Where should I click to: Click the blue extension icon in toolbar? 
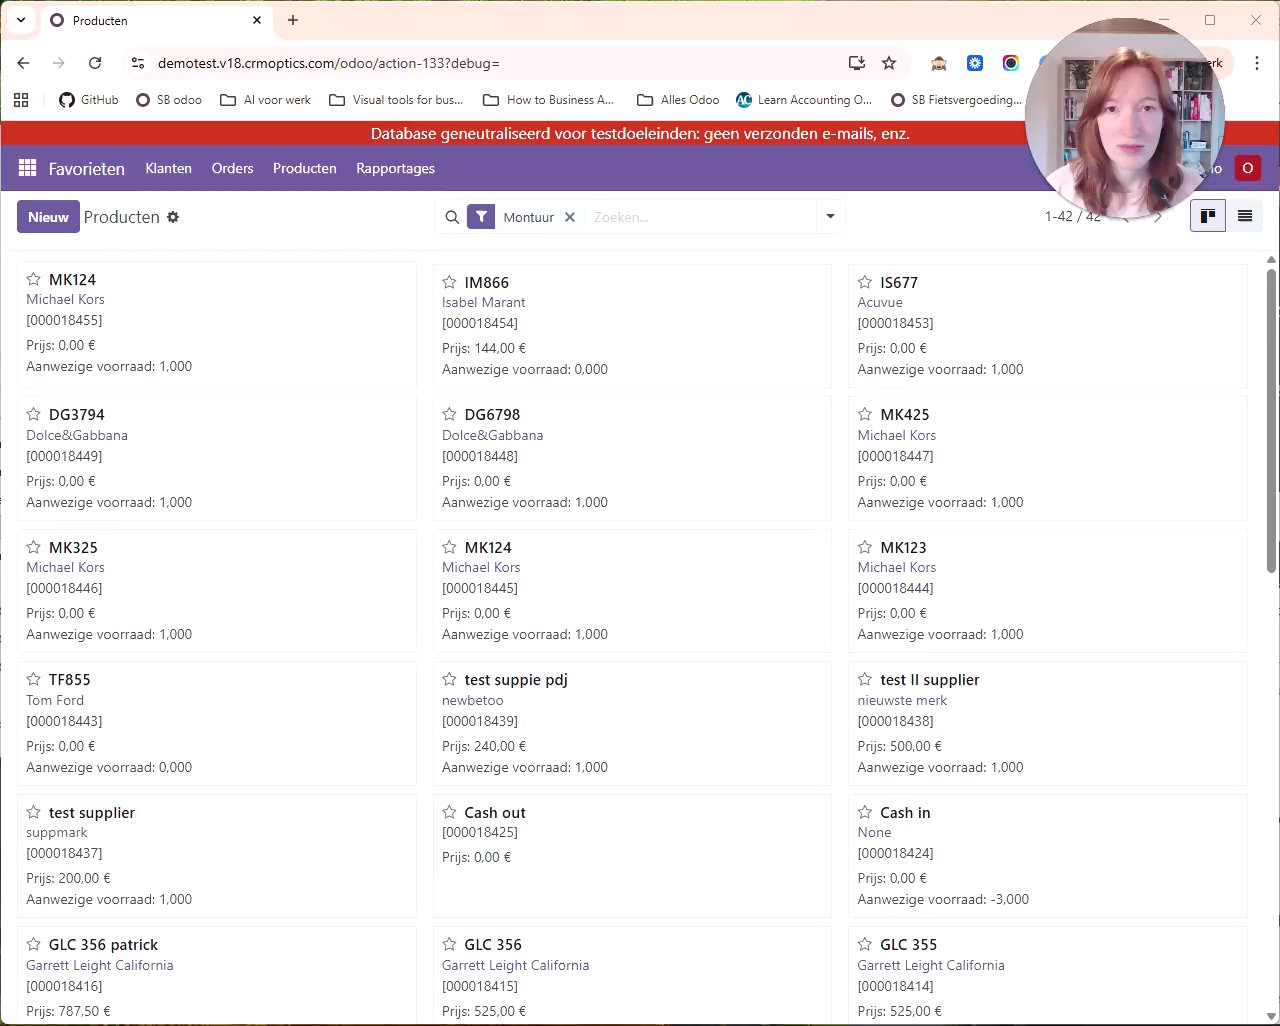975,63
